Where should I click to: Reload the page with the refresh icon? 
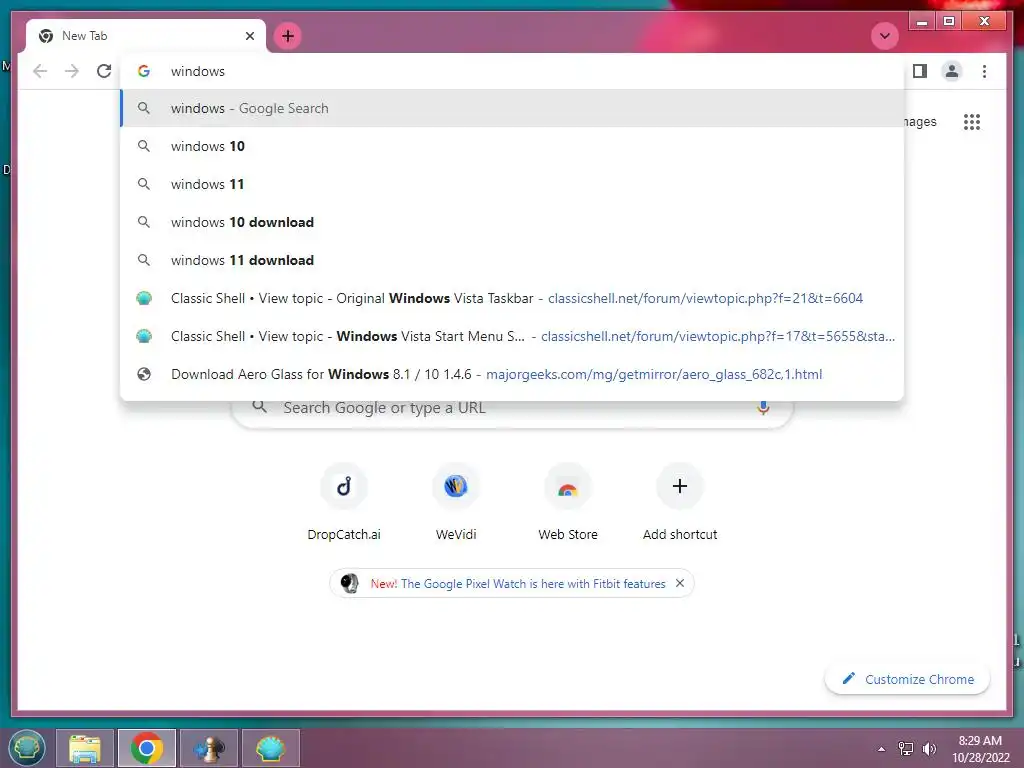(x=104, y=71)
